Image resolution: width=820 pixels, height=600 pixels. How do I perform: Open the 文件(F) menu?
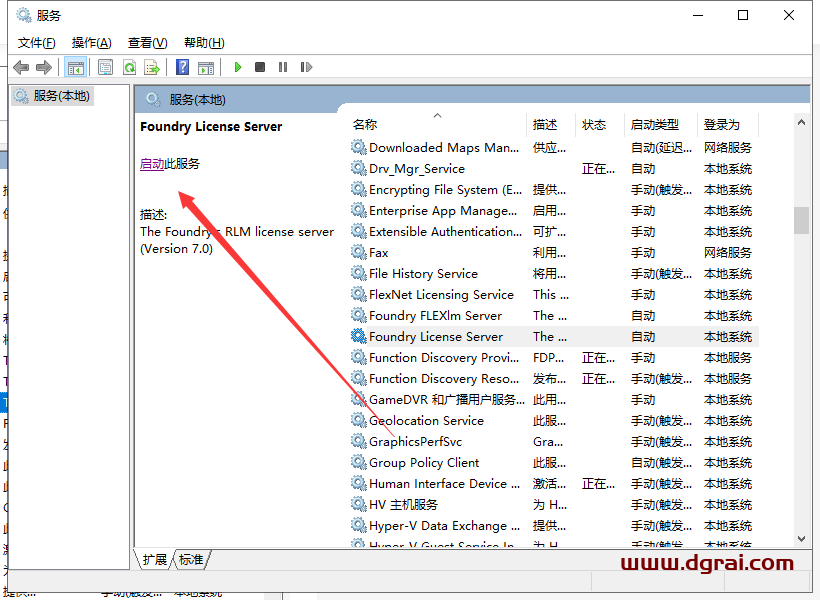(x=37, y=43)
